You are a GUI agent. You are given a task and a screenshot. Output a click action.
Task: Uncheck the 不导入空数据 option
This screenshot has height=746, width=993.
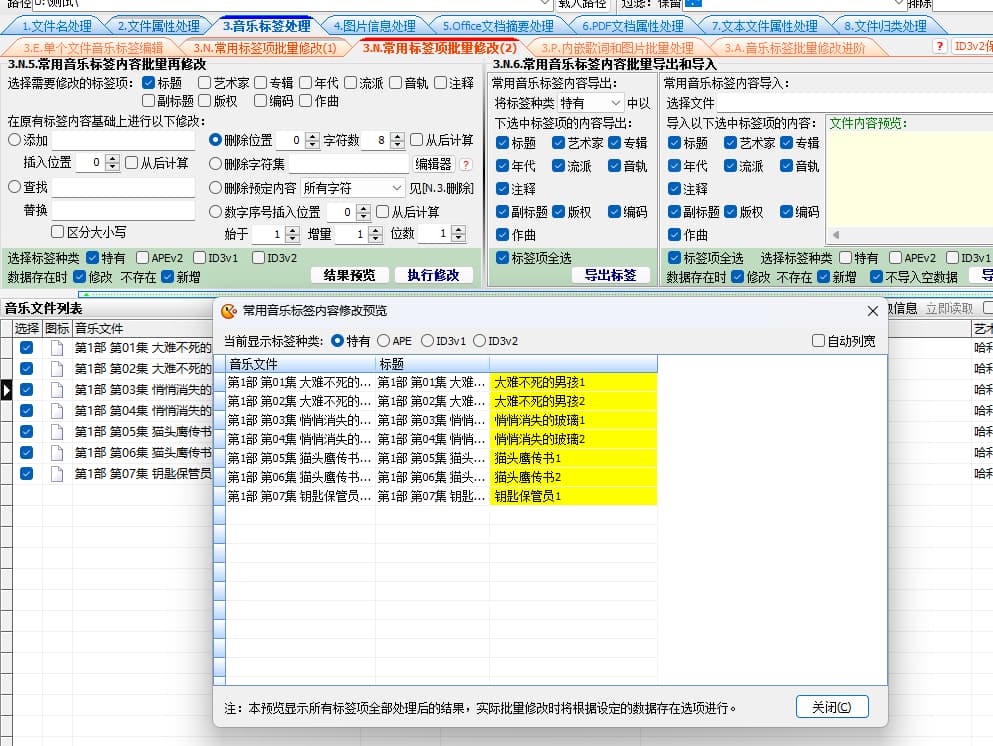coord(877,277)
